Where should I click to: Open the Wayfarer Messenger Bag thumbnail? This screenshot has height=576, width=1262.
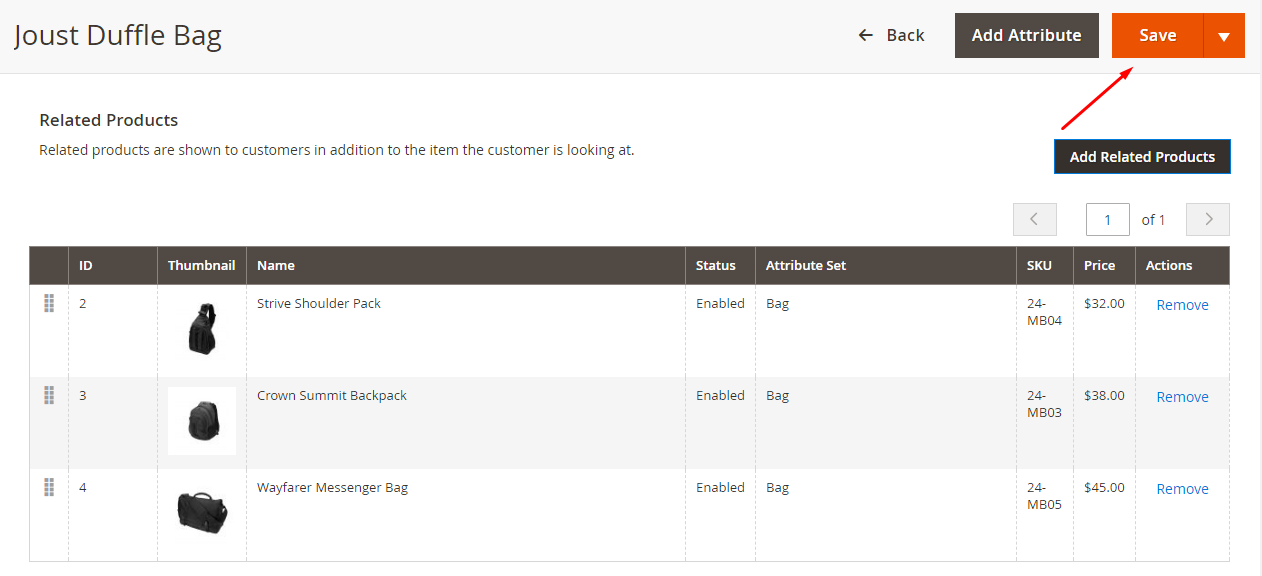(202, 513)
